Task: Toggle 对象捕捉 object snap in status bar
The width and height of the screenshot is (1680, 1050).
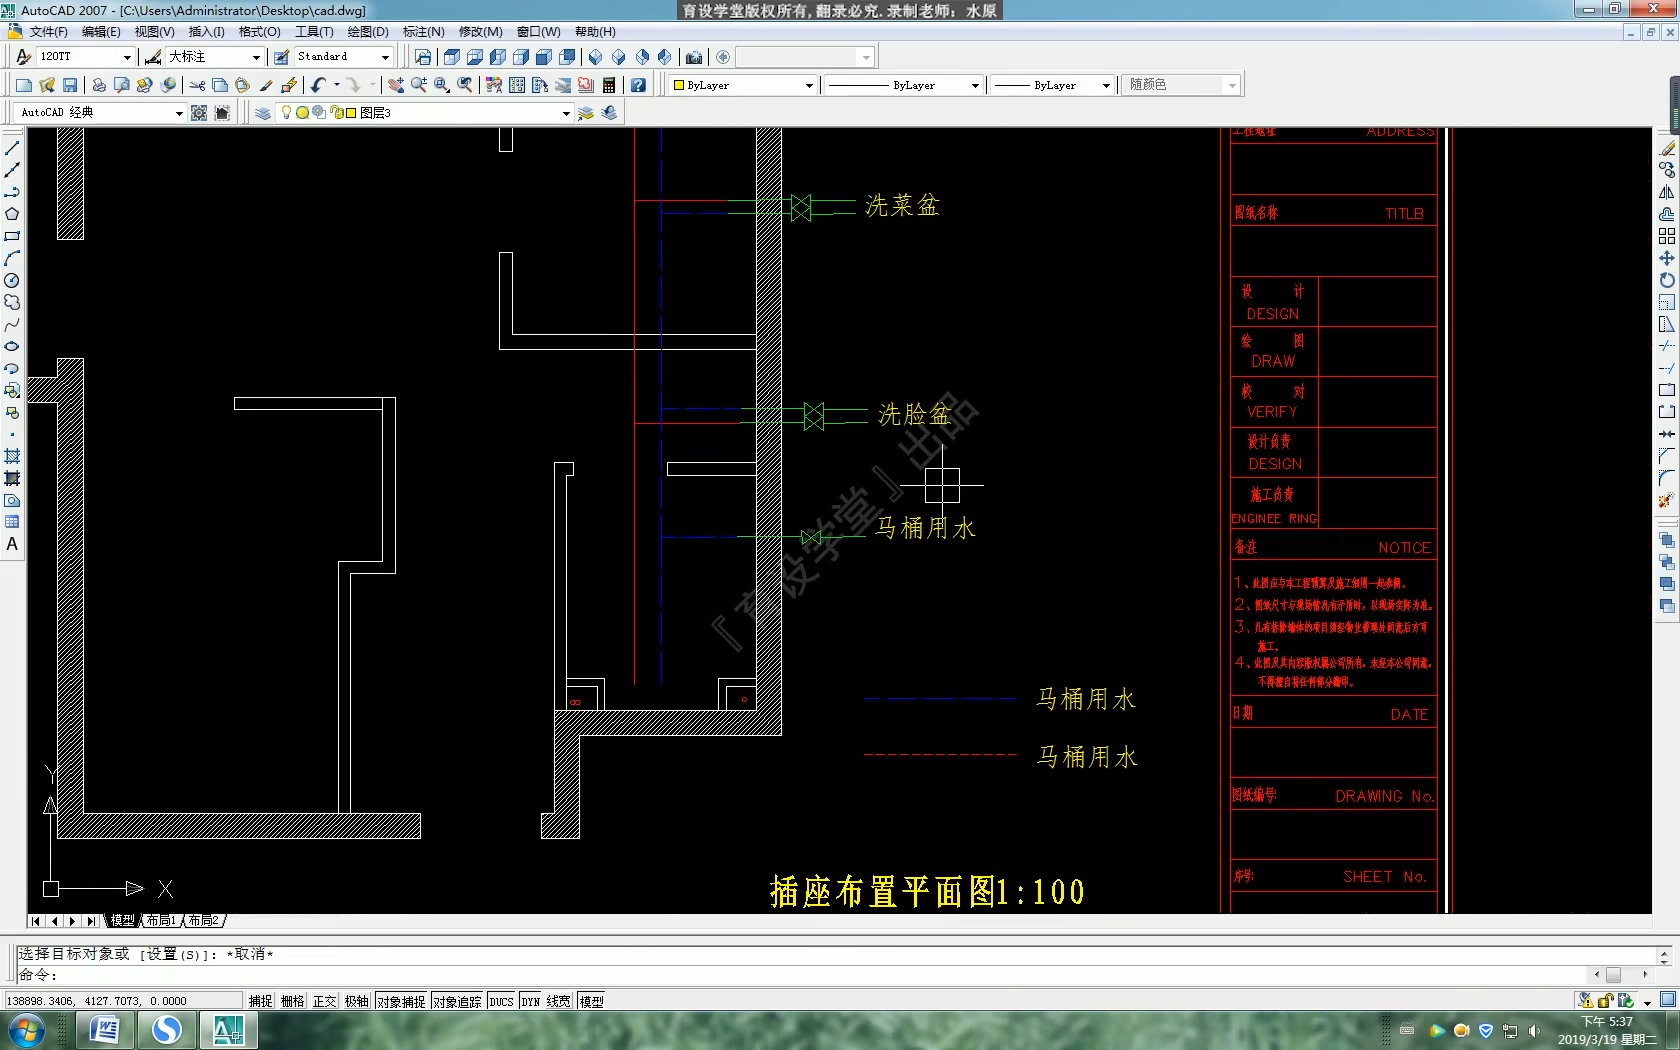Action: pos(401,1001)
